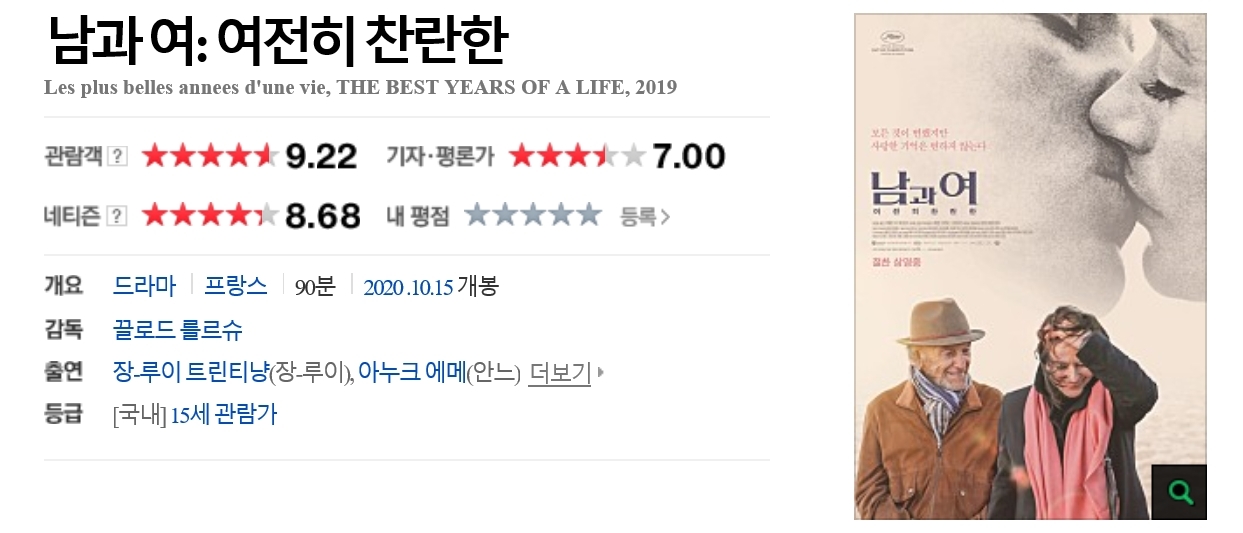Click the 네티즌 red star rating

click(210, 215)
